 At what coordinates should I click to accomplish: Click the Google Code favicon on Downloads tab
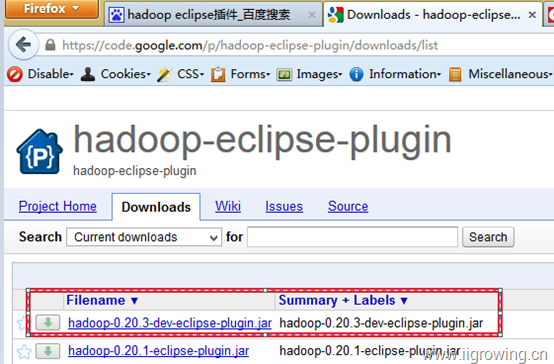[336, 15]
